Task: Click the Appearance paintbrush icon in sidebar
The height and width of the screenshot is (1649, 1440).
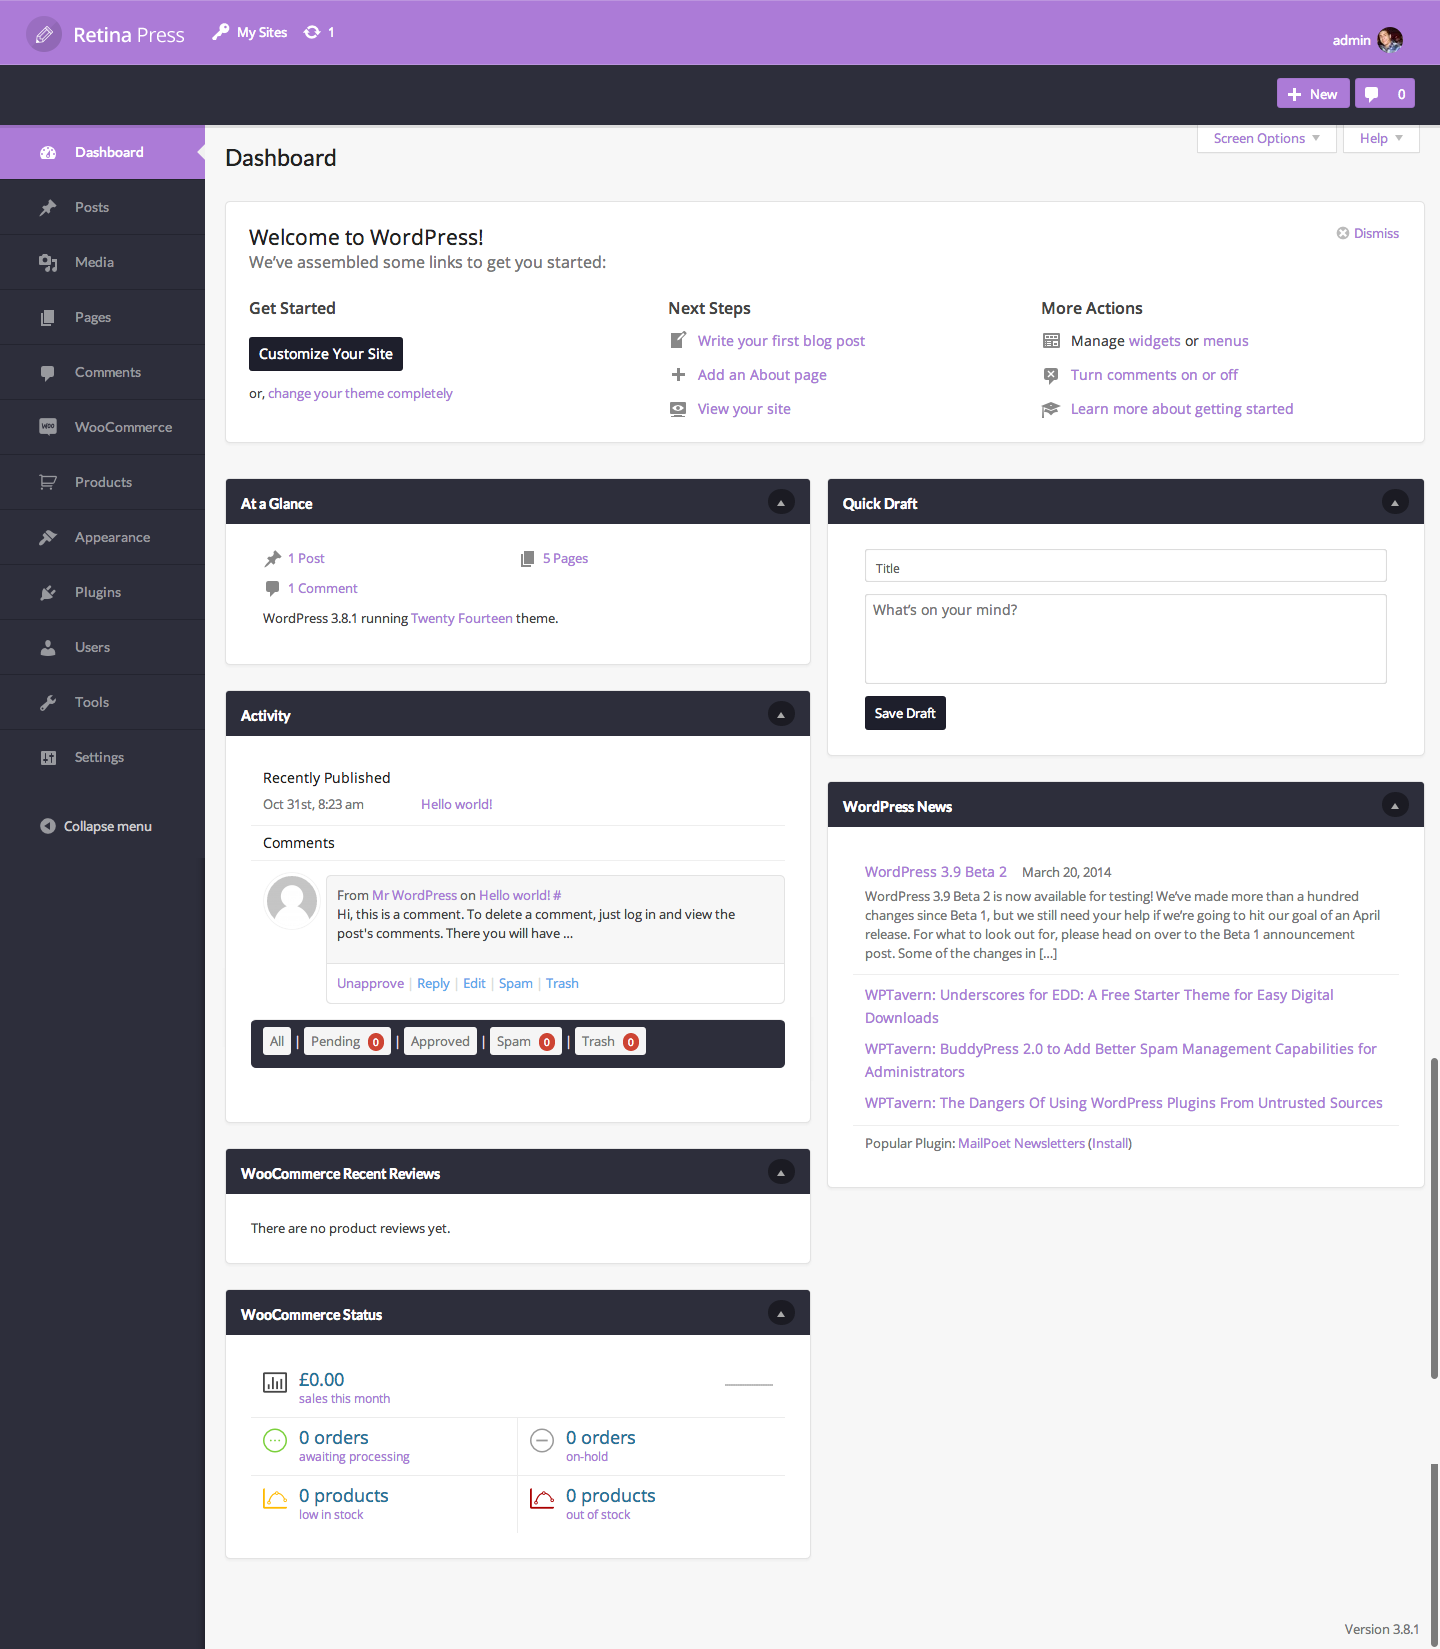Action: pyautogui.click(x=48, y=537)
